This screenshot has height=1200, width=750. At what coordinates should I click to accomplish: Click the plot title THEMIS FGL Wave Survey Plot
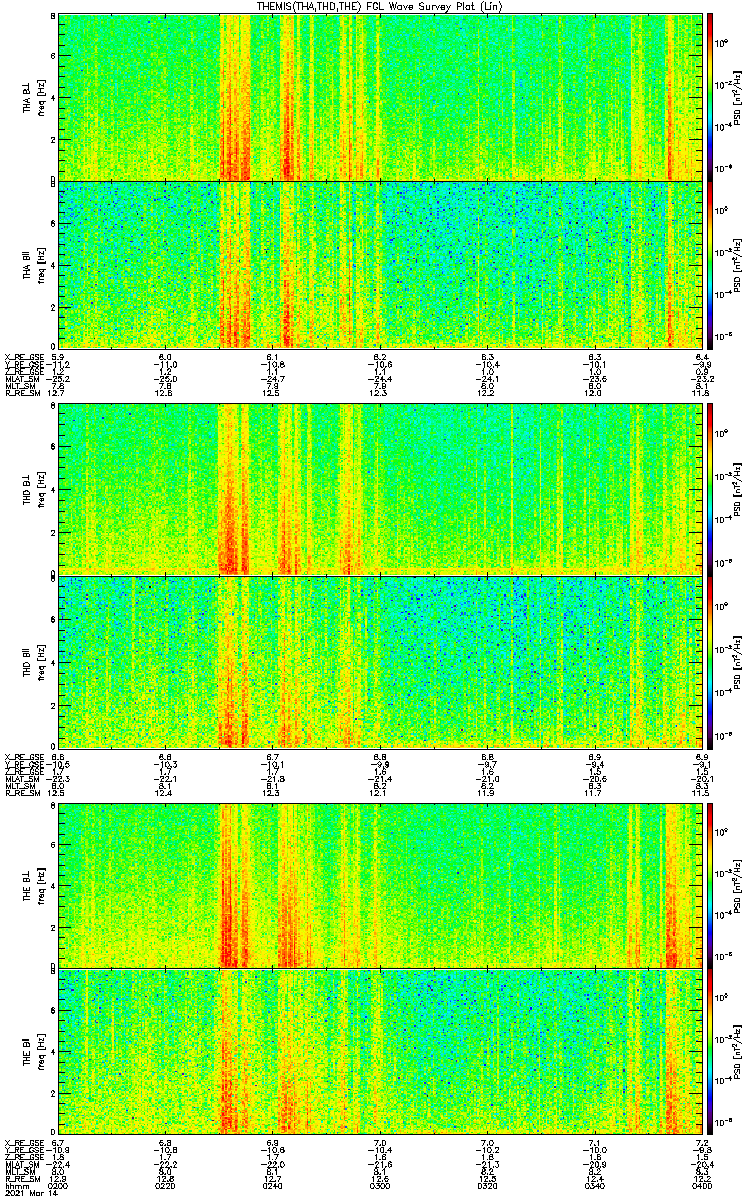(x=380, y=6)
